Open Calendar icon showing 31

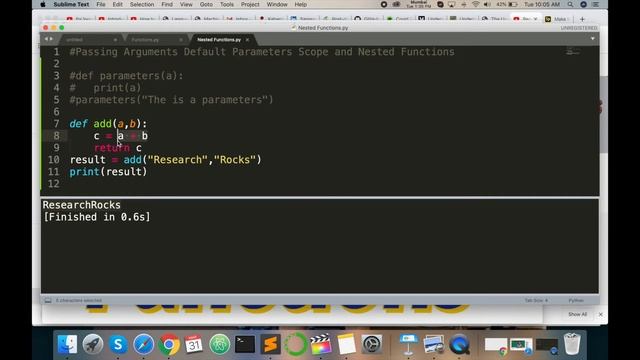194,344
